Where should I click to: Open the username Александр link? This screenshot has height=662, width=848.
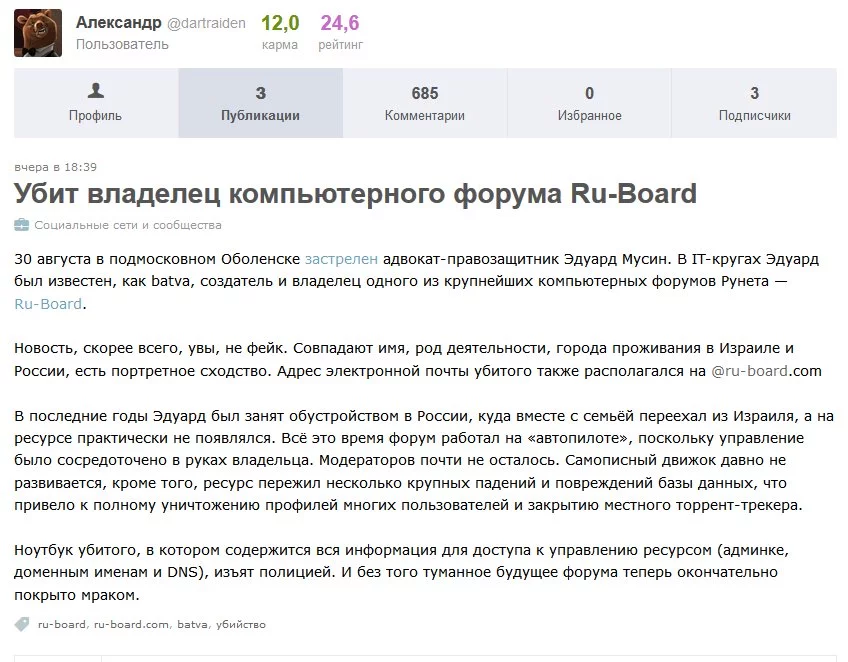pos(118,22)
